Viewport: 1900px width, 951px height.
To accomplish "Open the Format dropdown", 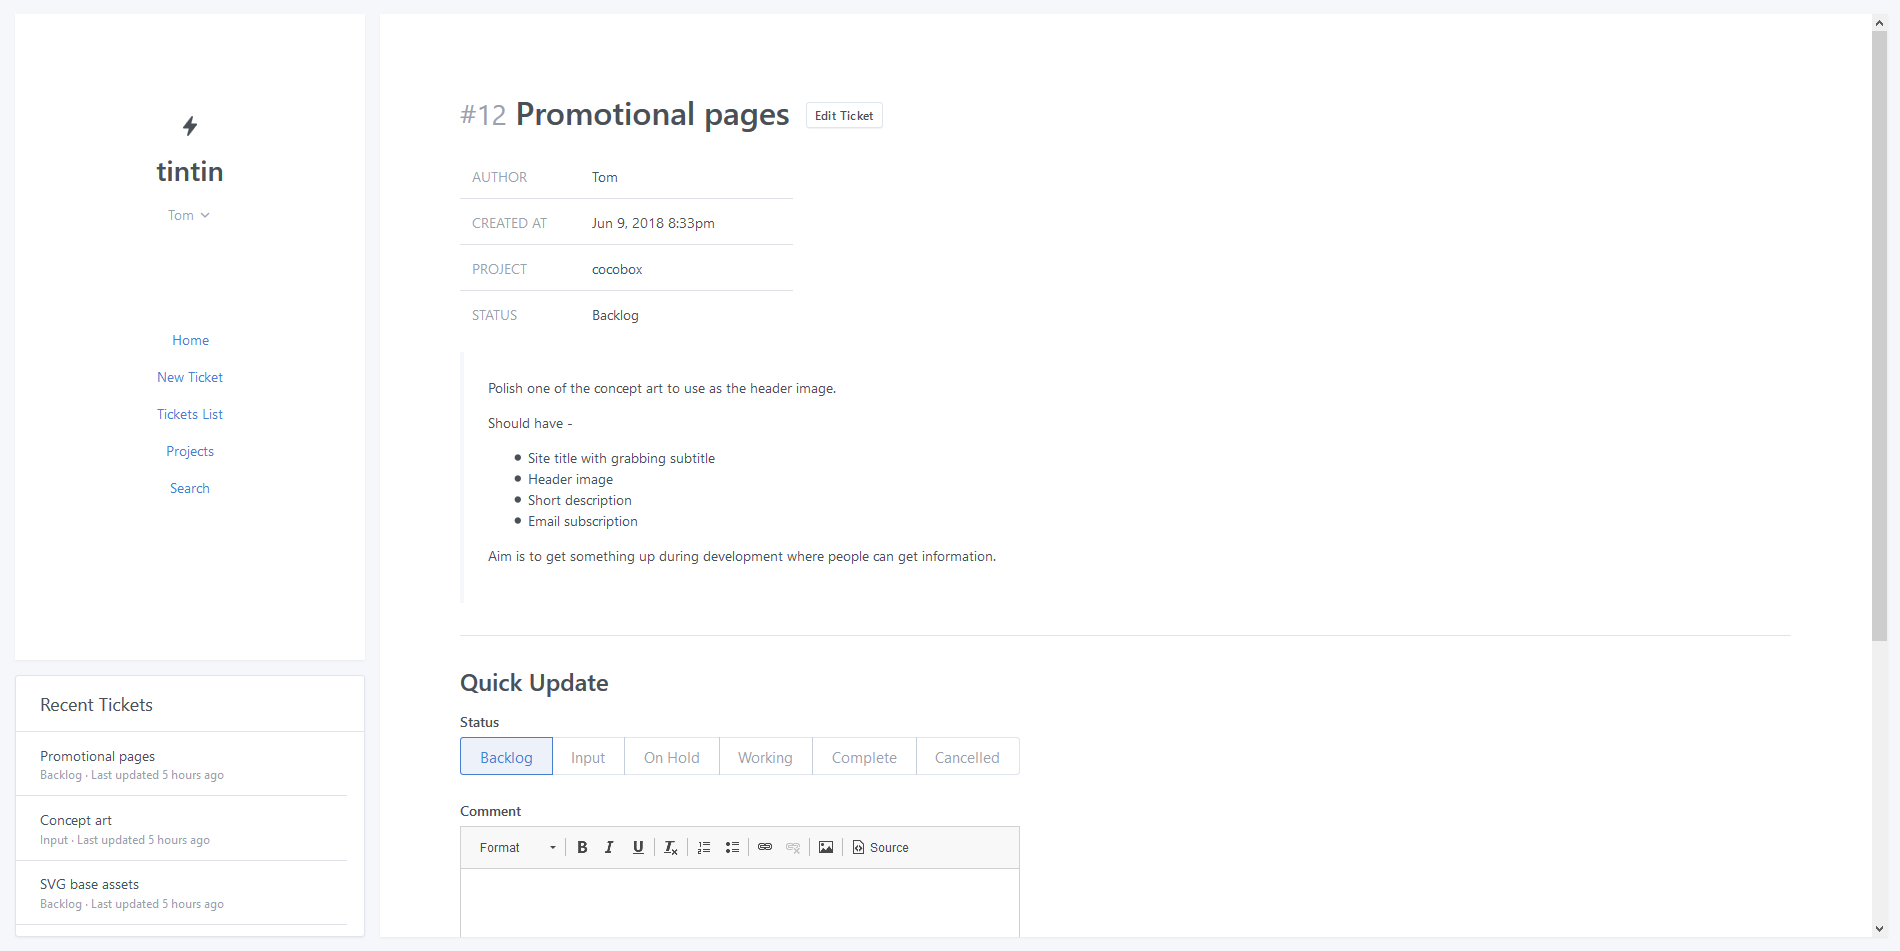I will tap(516, 847).
